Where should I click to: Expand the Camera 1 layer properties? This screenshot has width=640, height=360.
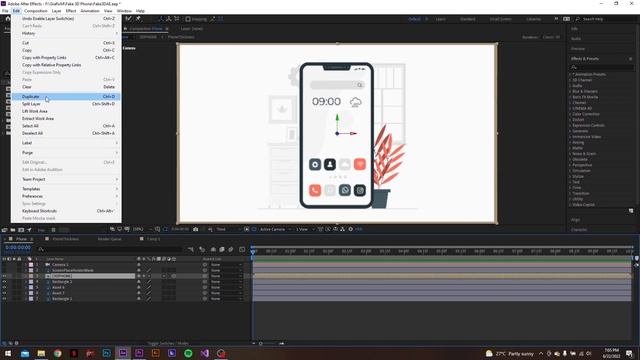coord(26,264)
